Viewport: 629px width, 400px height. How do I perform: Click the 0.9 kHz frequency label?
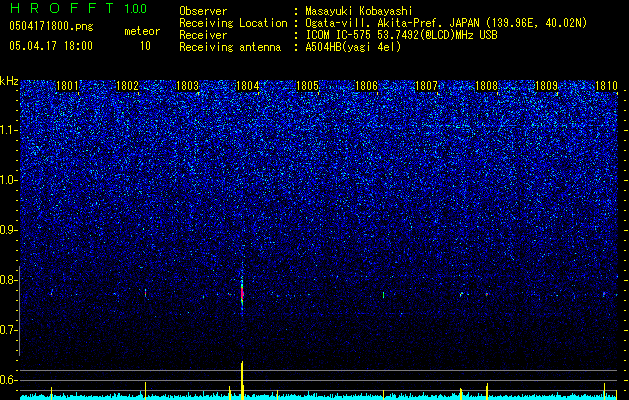click(x=9, y=230)
